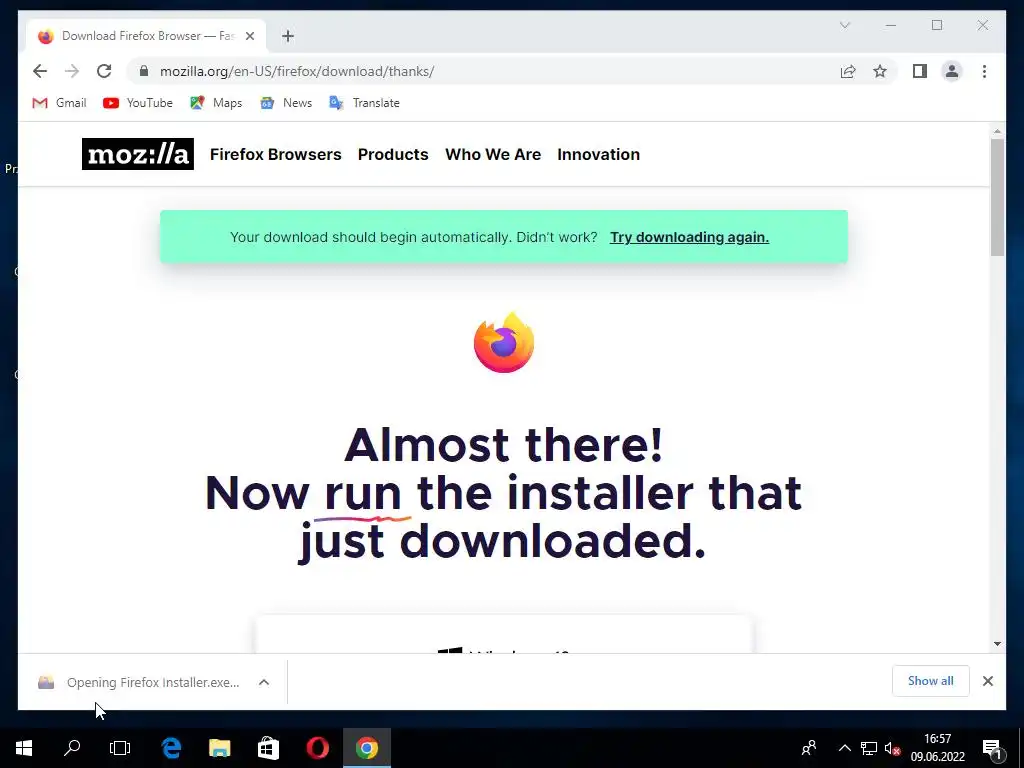
Task: Share this page via the share icon
Action: 848,71
